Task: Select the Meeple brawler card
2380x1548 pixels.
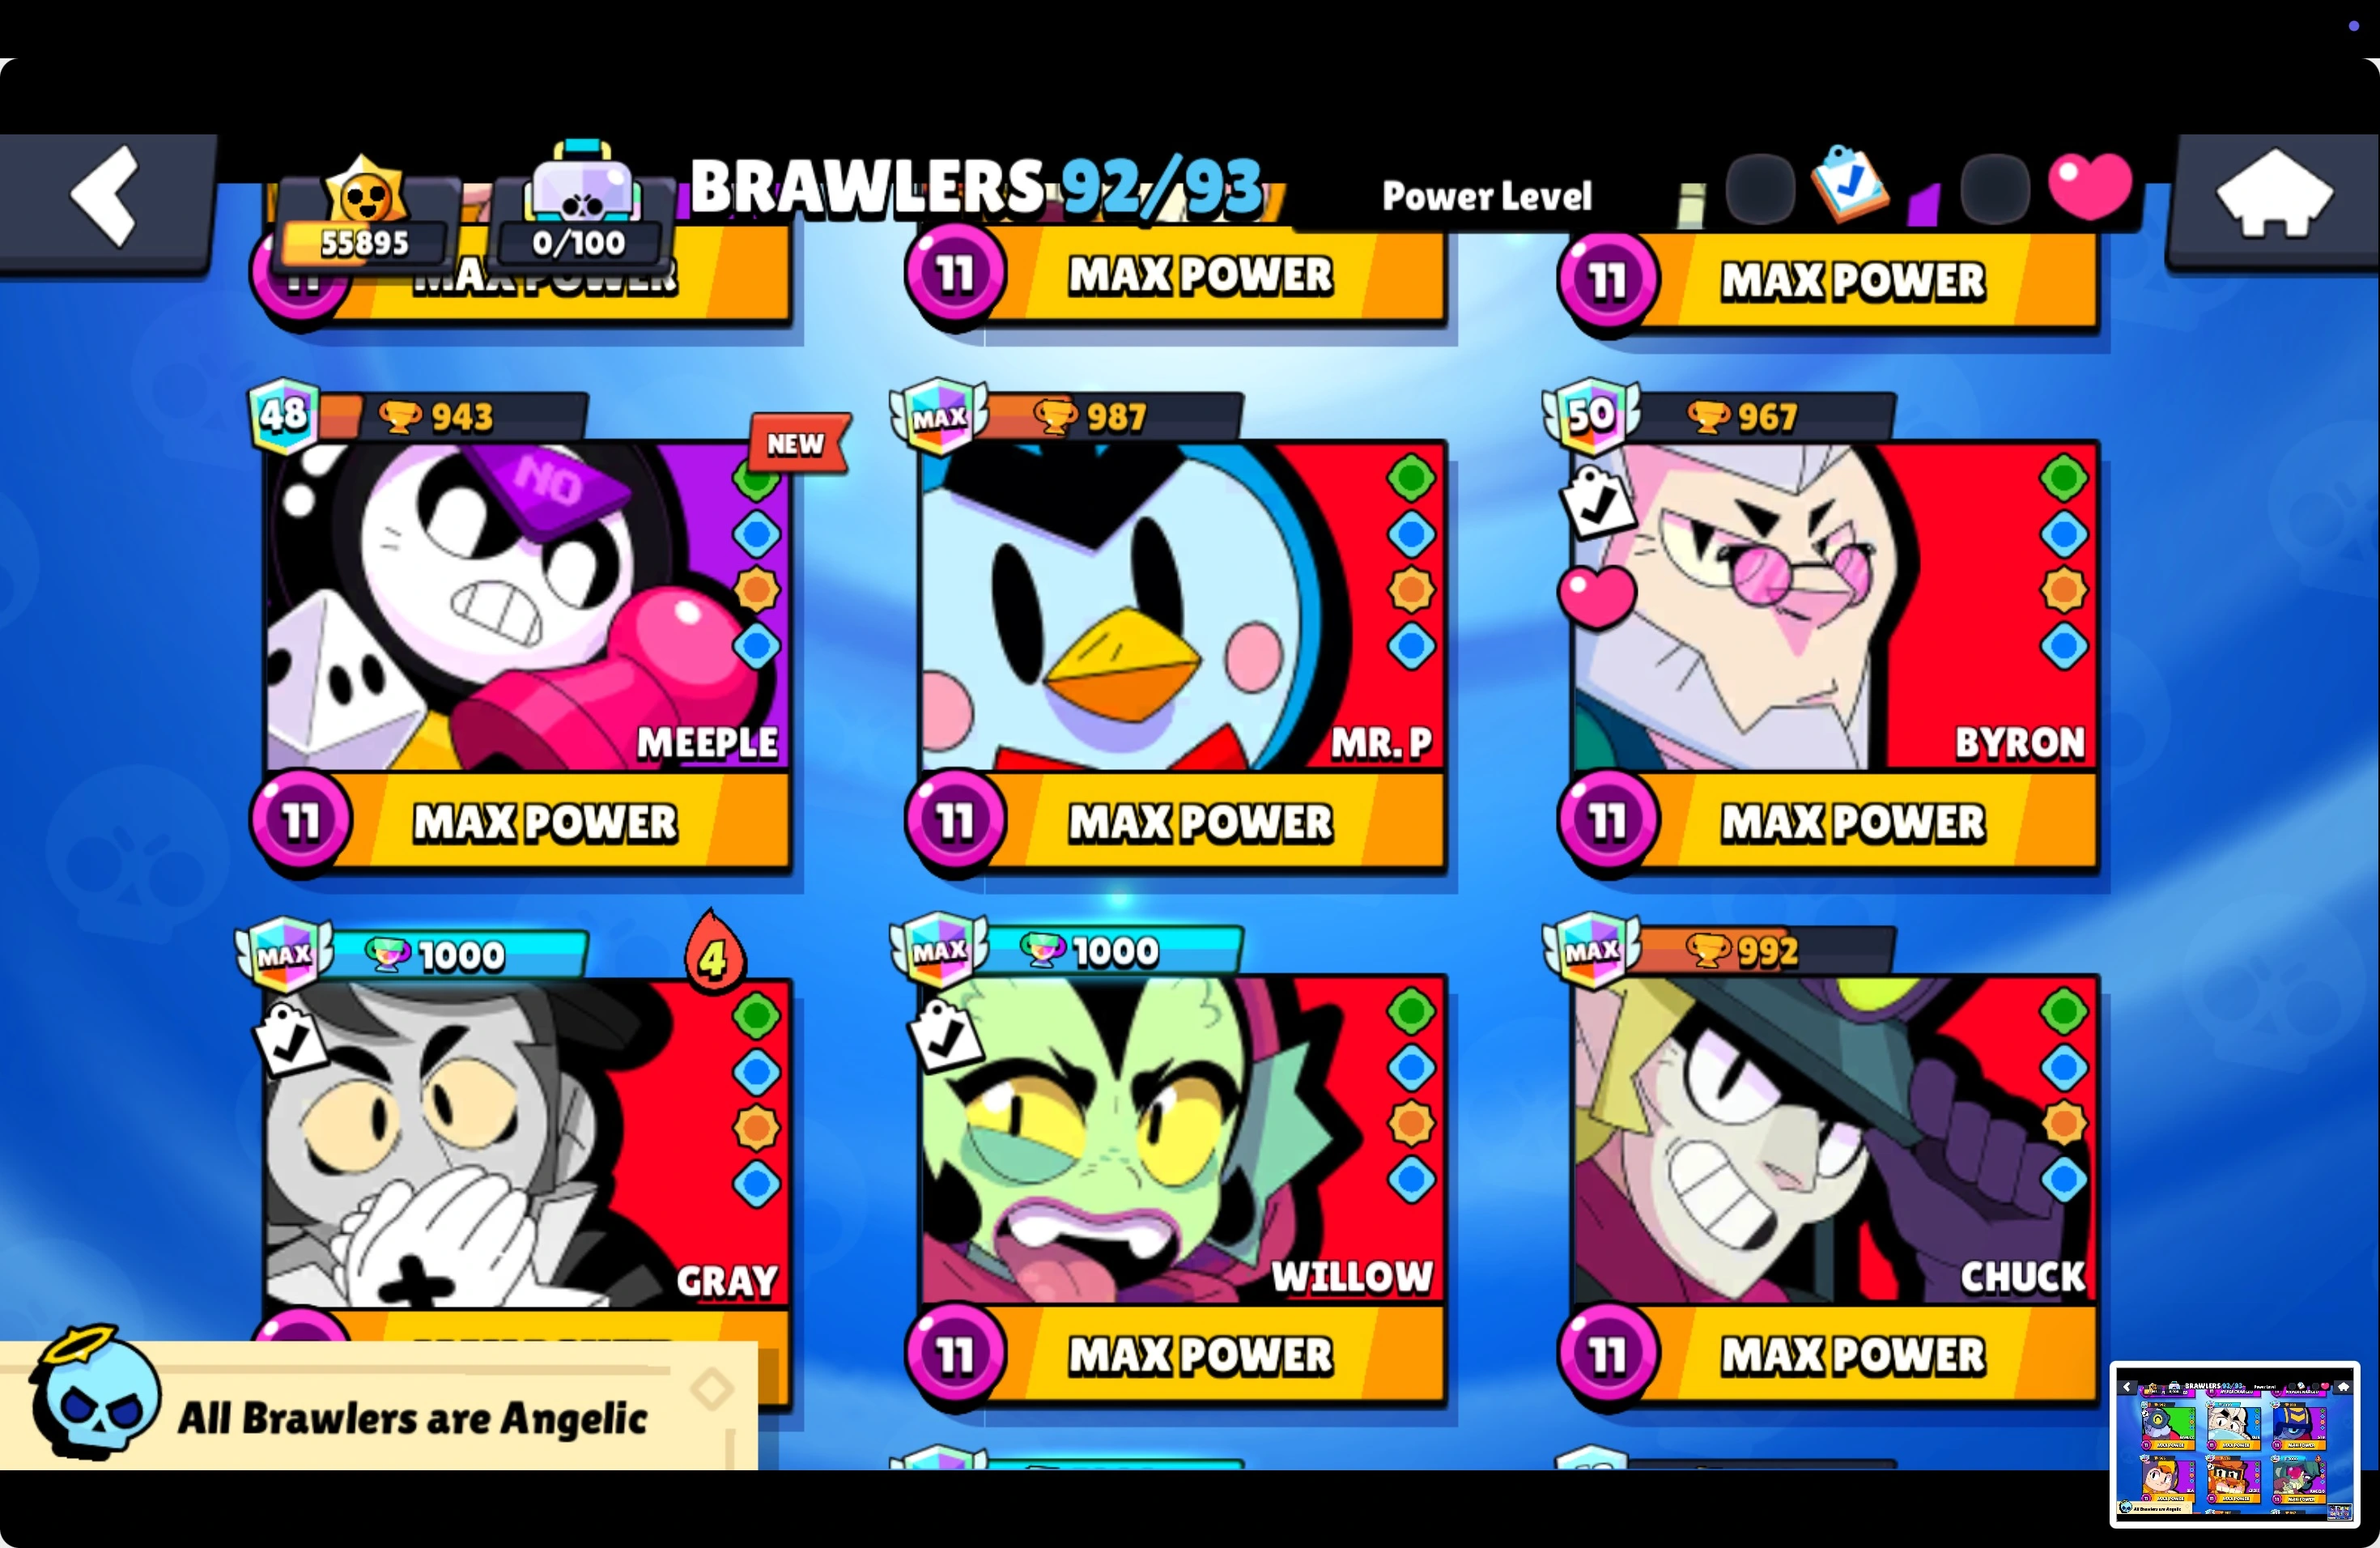Action: [x=526, y=606]
